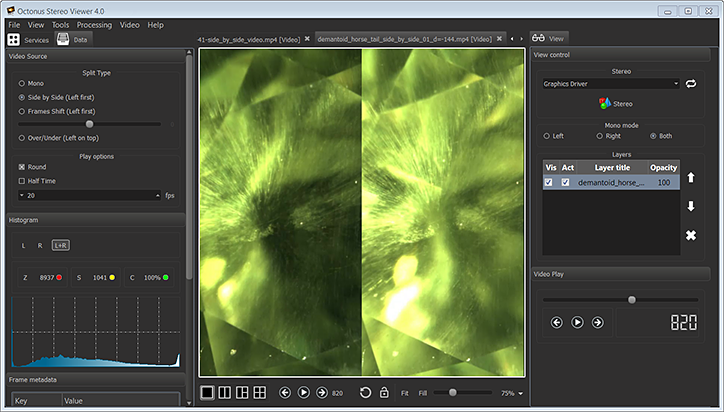724x412 pixels.
Task: Move layer down with the down arrow
Action: click(x=690, y=206)
